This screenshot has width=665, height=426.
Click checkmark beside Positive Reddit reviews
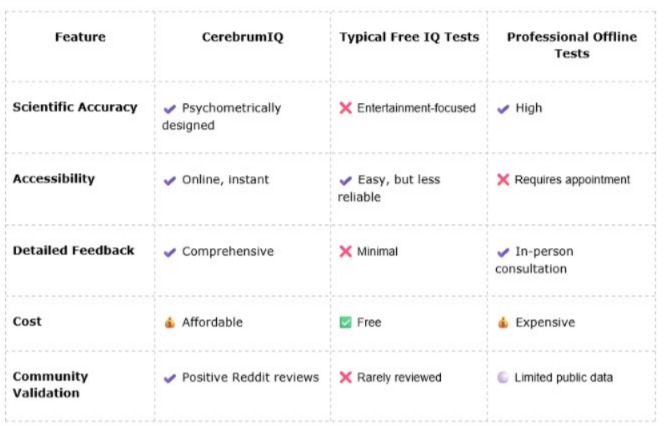170,378
